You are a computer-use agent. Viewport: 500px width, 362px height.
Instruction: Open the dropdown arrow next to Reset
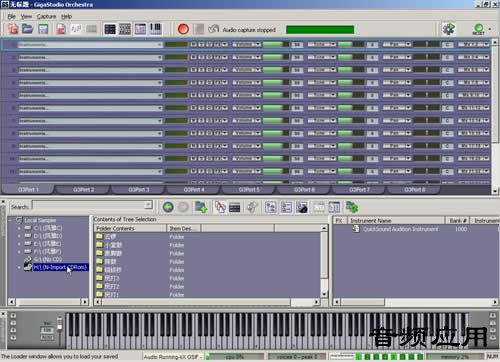click(490, 29)
